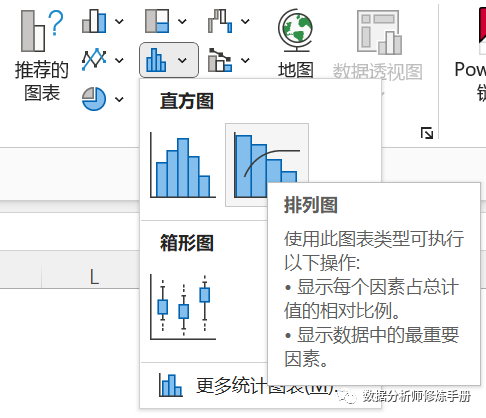Click the line chart insert icon
The height and width of the screenshot is (418, 486).
[x=94, y=60]
